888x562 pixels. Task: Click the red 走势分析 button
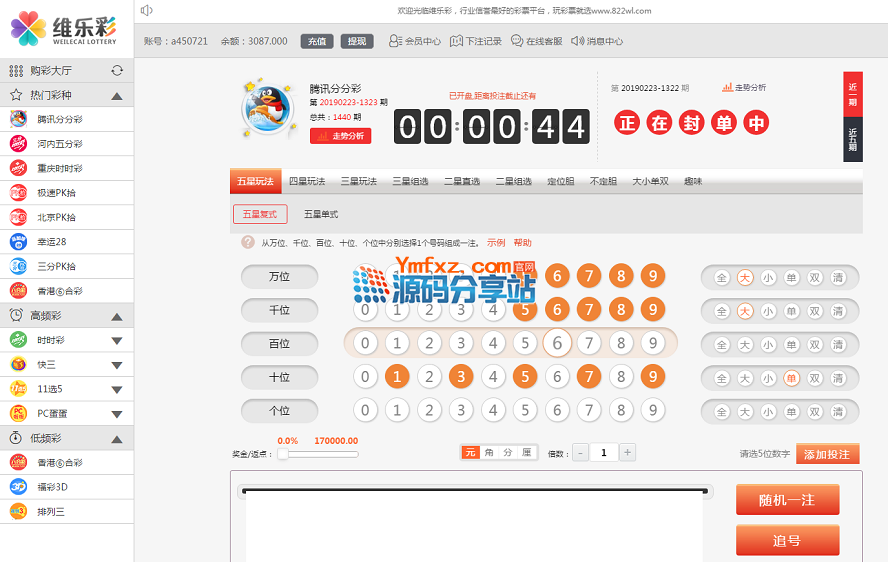point(340,136)
